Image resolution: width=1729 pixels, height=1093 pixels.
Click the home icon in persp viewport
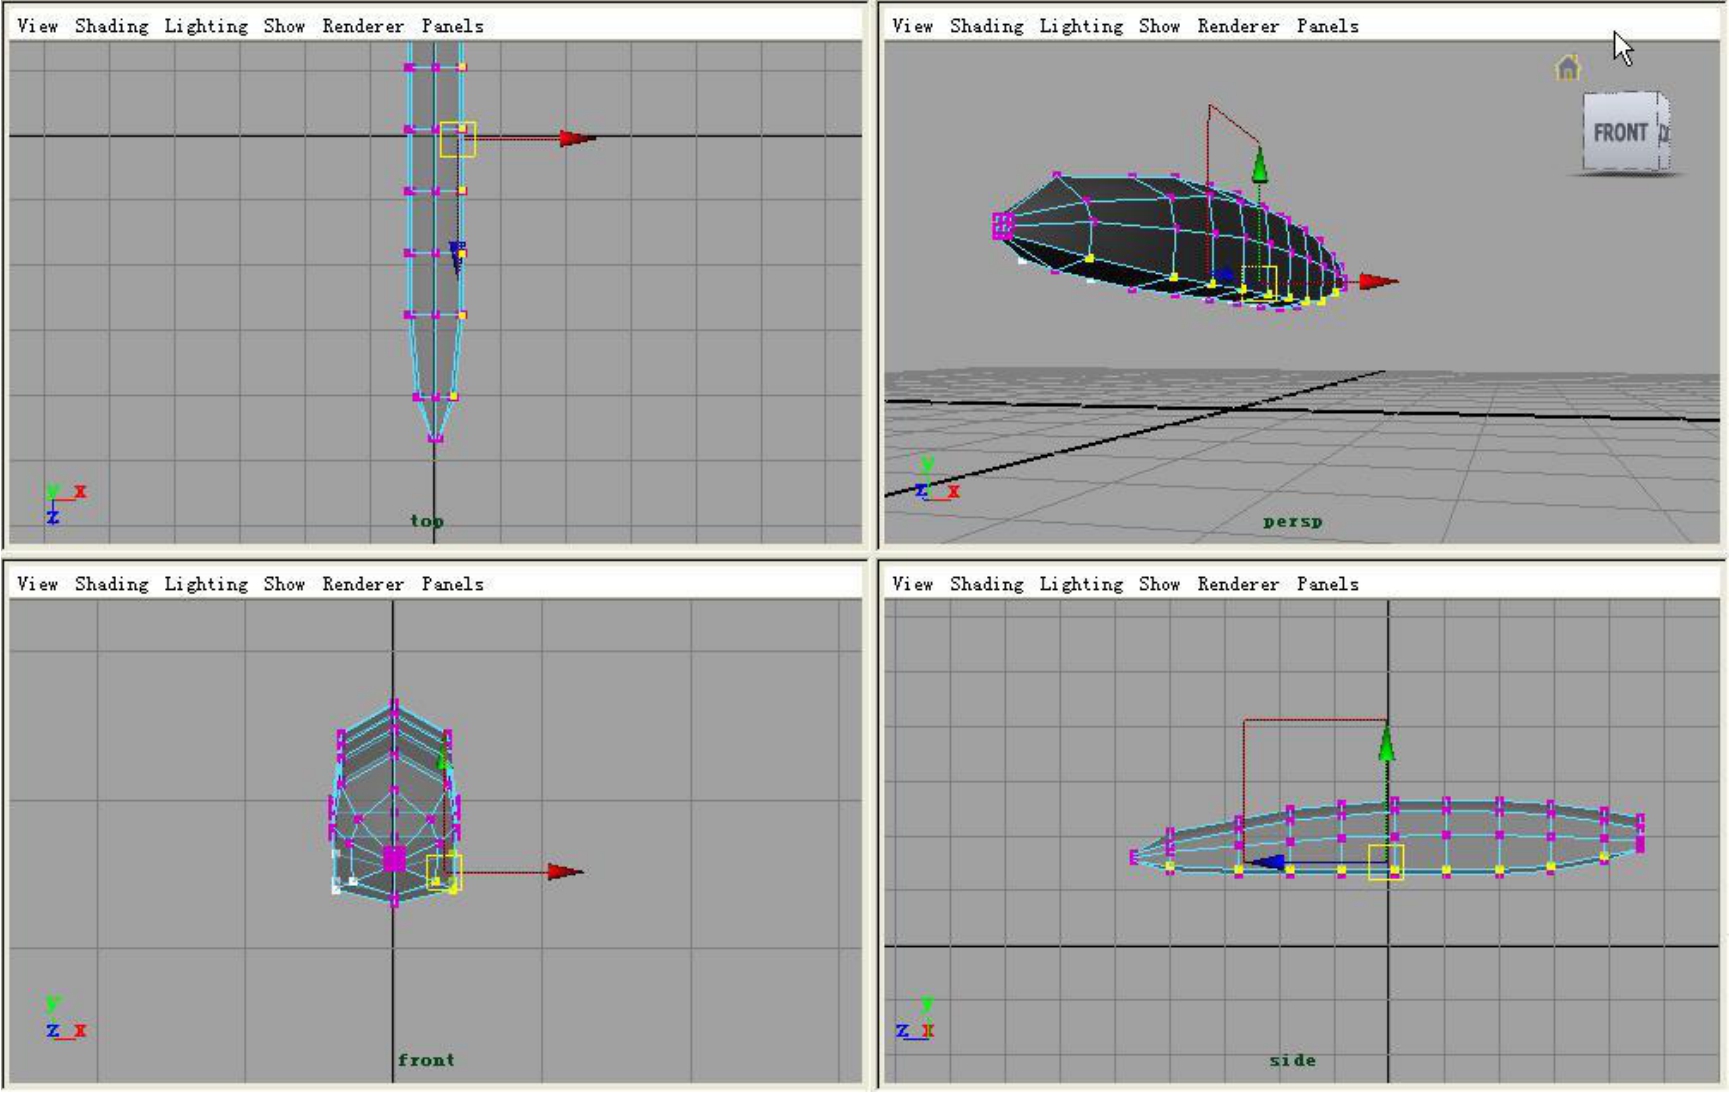[x=1567, y=68]
